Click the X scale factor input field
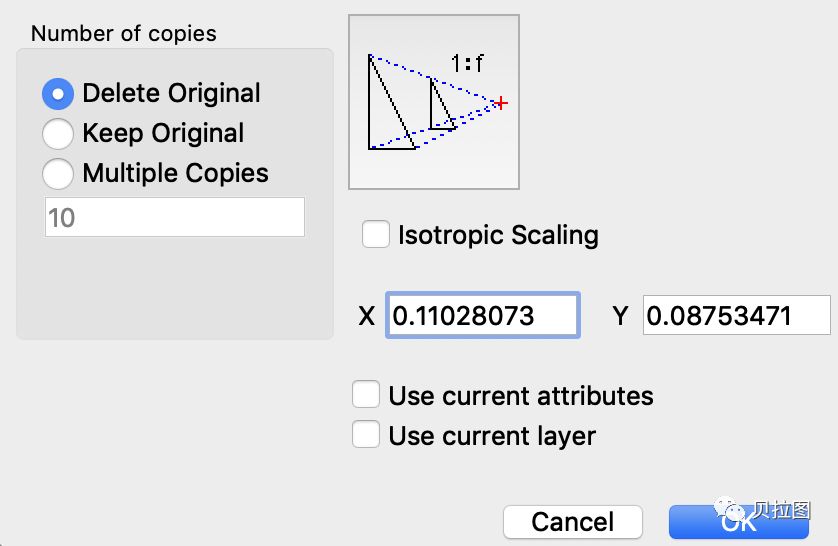Viewport: 838px width, 546px height. [x=483, y=315]
